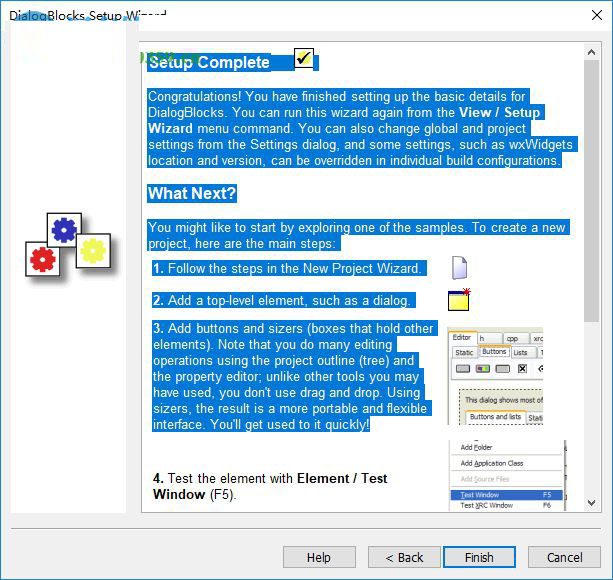Click 'You might like to start by exploring' paragraph

click(x=357, y=235)
